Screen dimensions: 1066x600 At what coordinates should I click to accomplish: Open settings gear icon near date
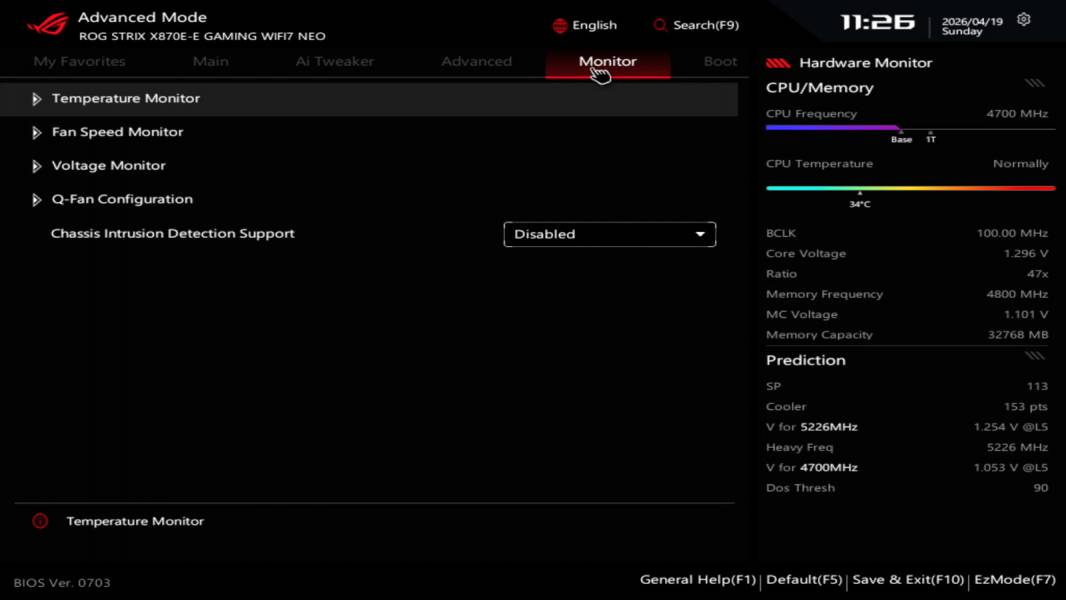1023,20
